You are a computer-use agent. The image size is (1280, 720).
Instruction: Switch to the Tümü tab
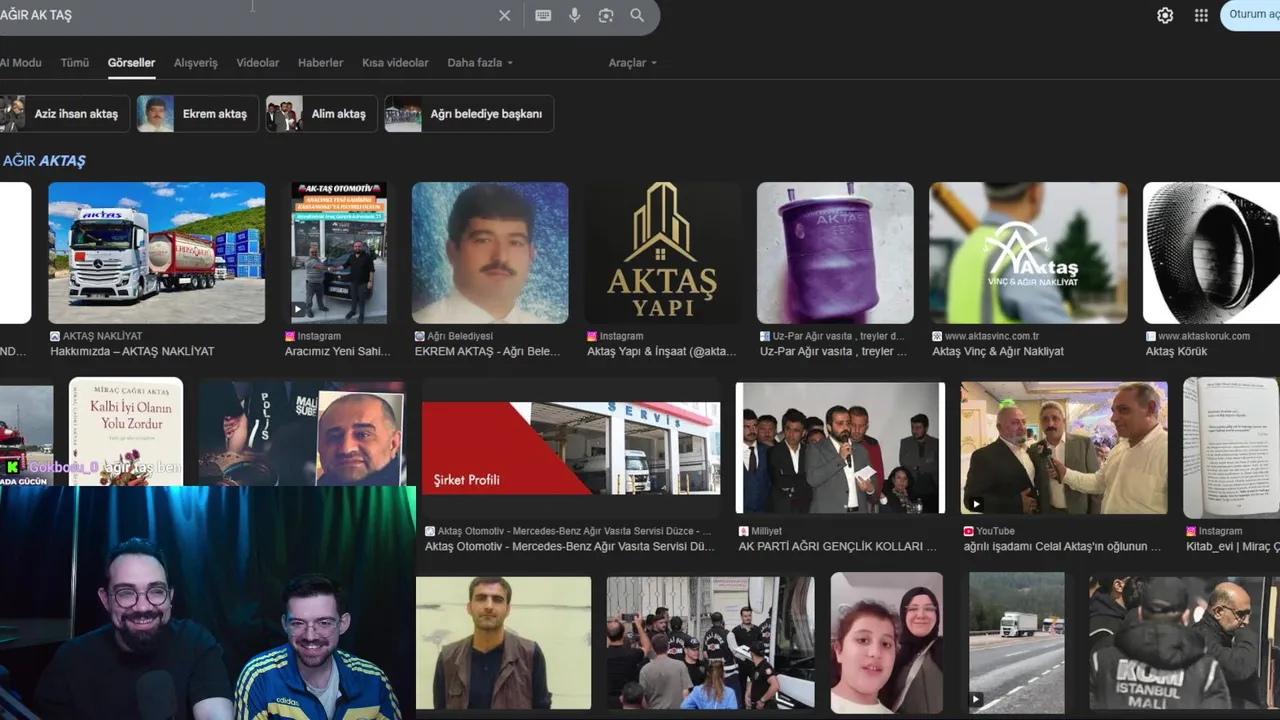click(75, 62)
